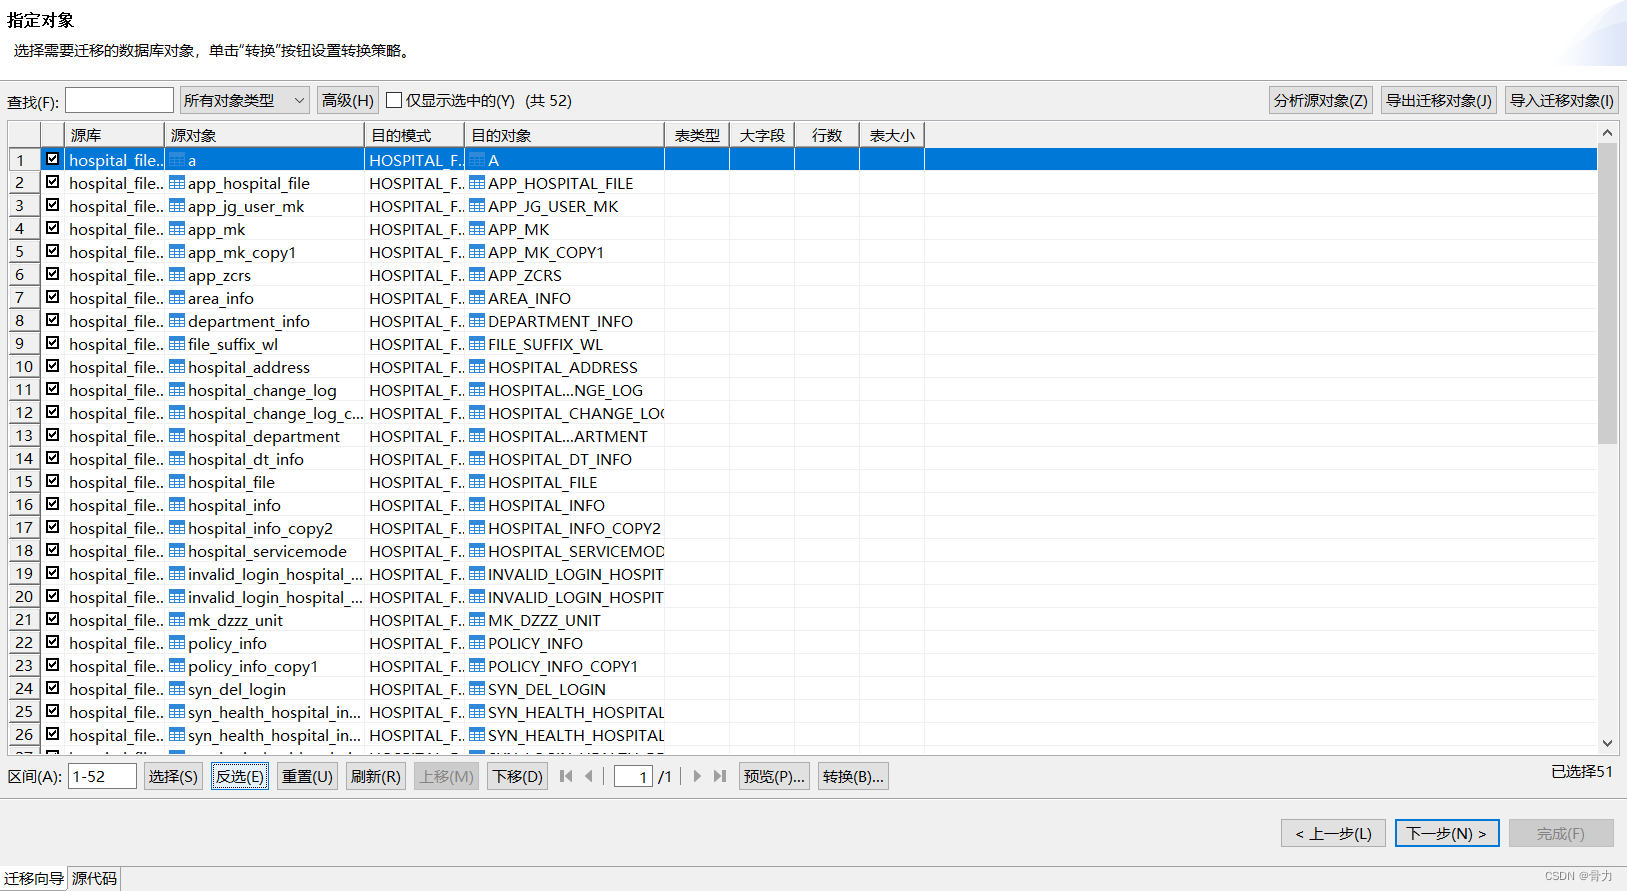Click the table icon for POLICY_INFO target

coord(477,643)
